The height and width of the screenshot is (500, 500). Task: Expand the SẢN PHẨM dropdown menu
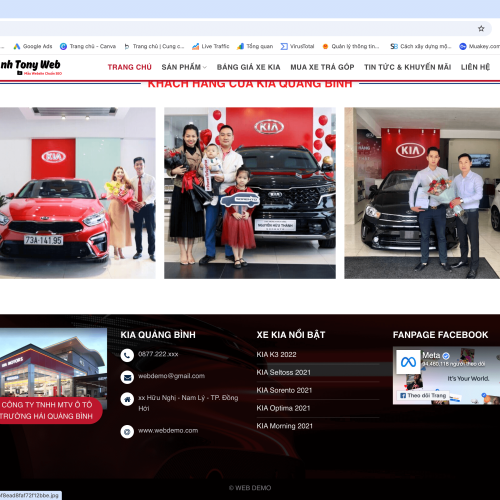click(184, 67)
